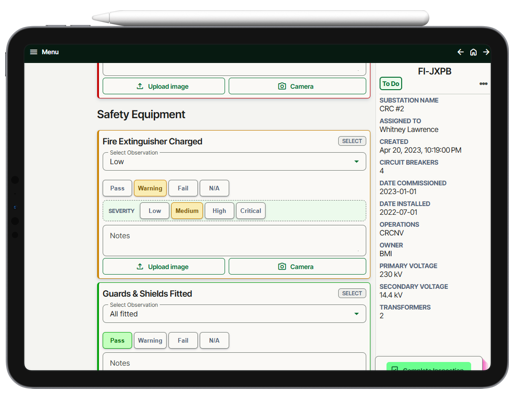Click the Fire Extinguisher dropdown arrow
The height and width of the screenshot is (408, 512).
point(356,162)
